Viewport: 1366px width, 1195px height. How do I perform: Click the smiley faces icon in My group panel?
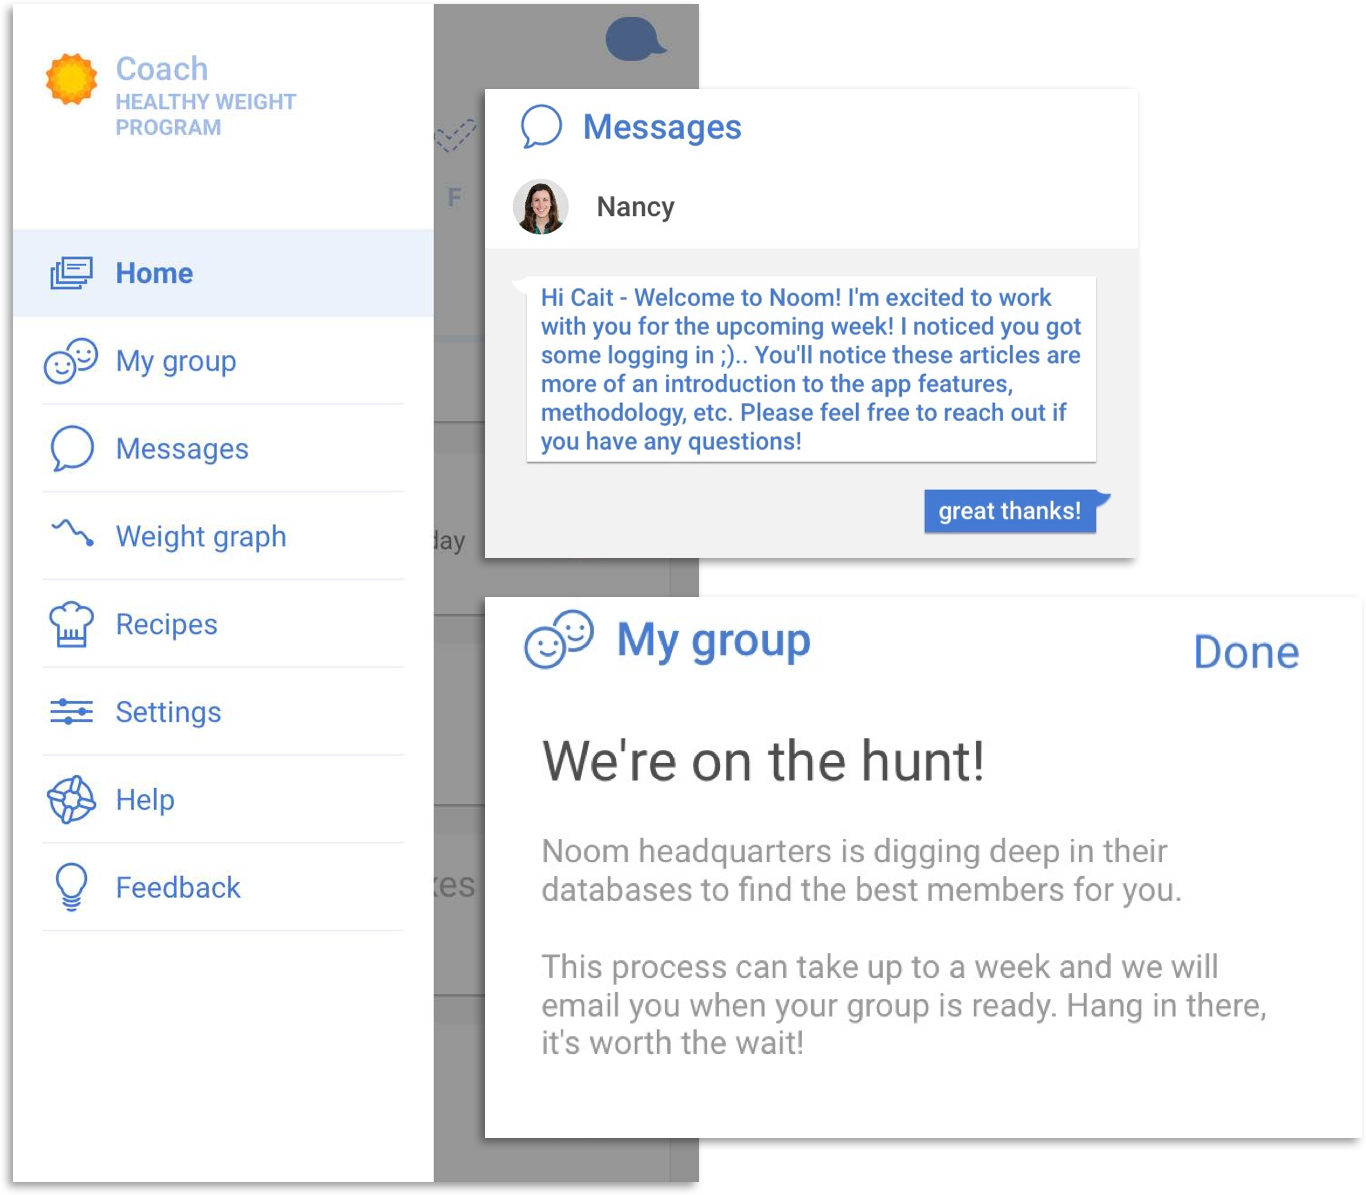pos(559,639)
